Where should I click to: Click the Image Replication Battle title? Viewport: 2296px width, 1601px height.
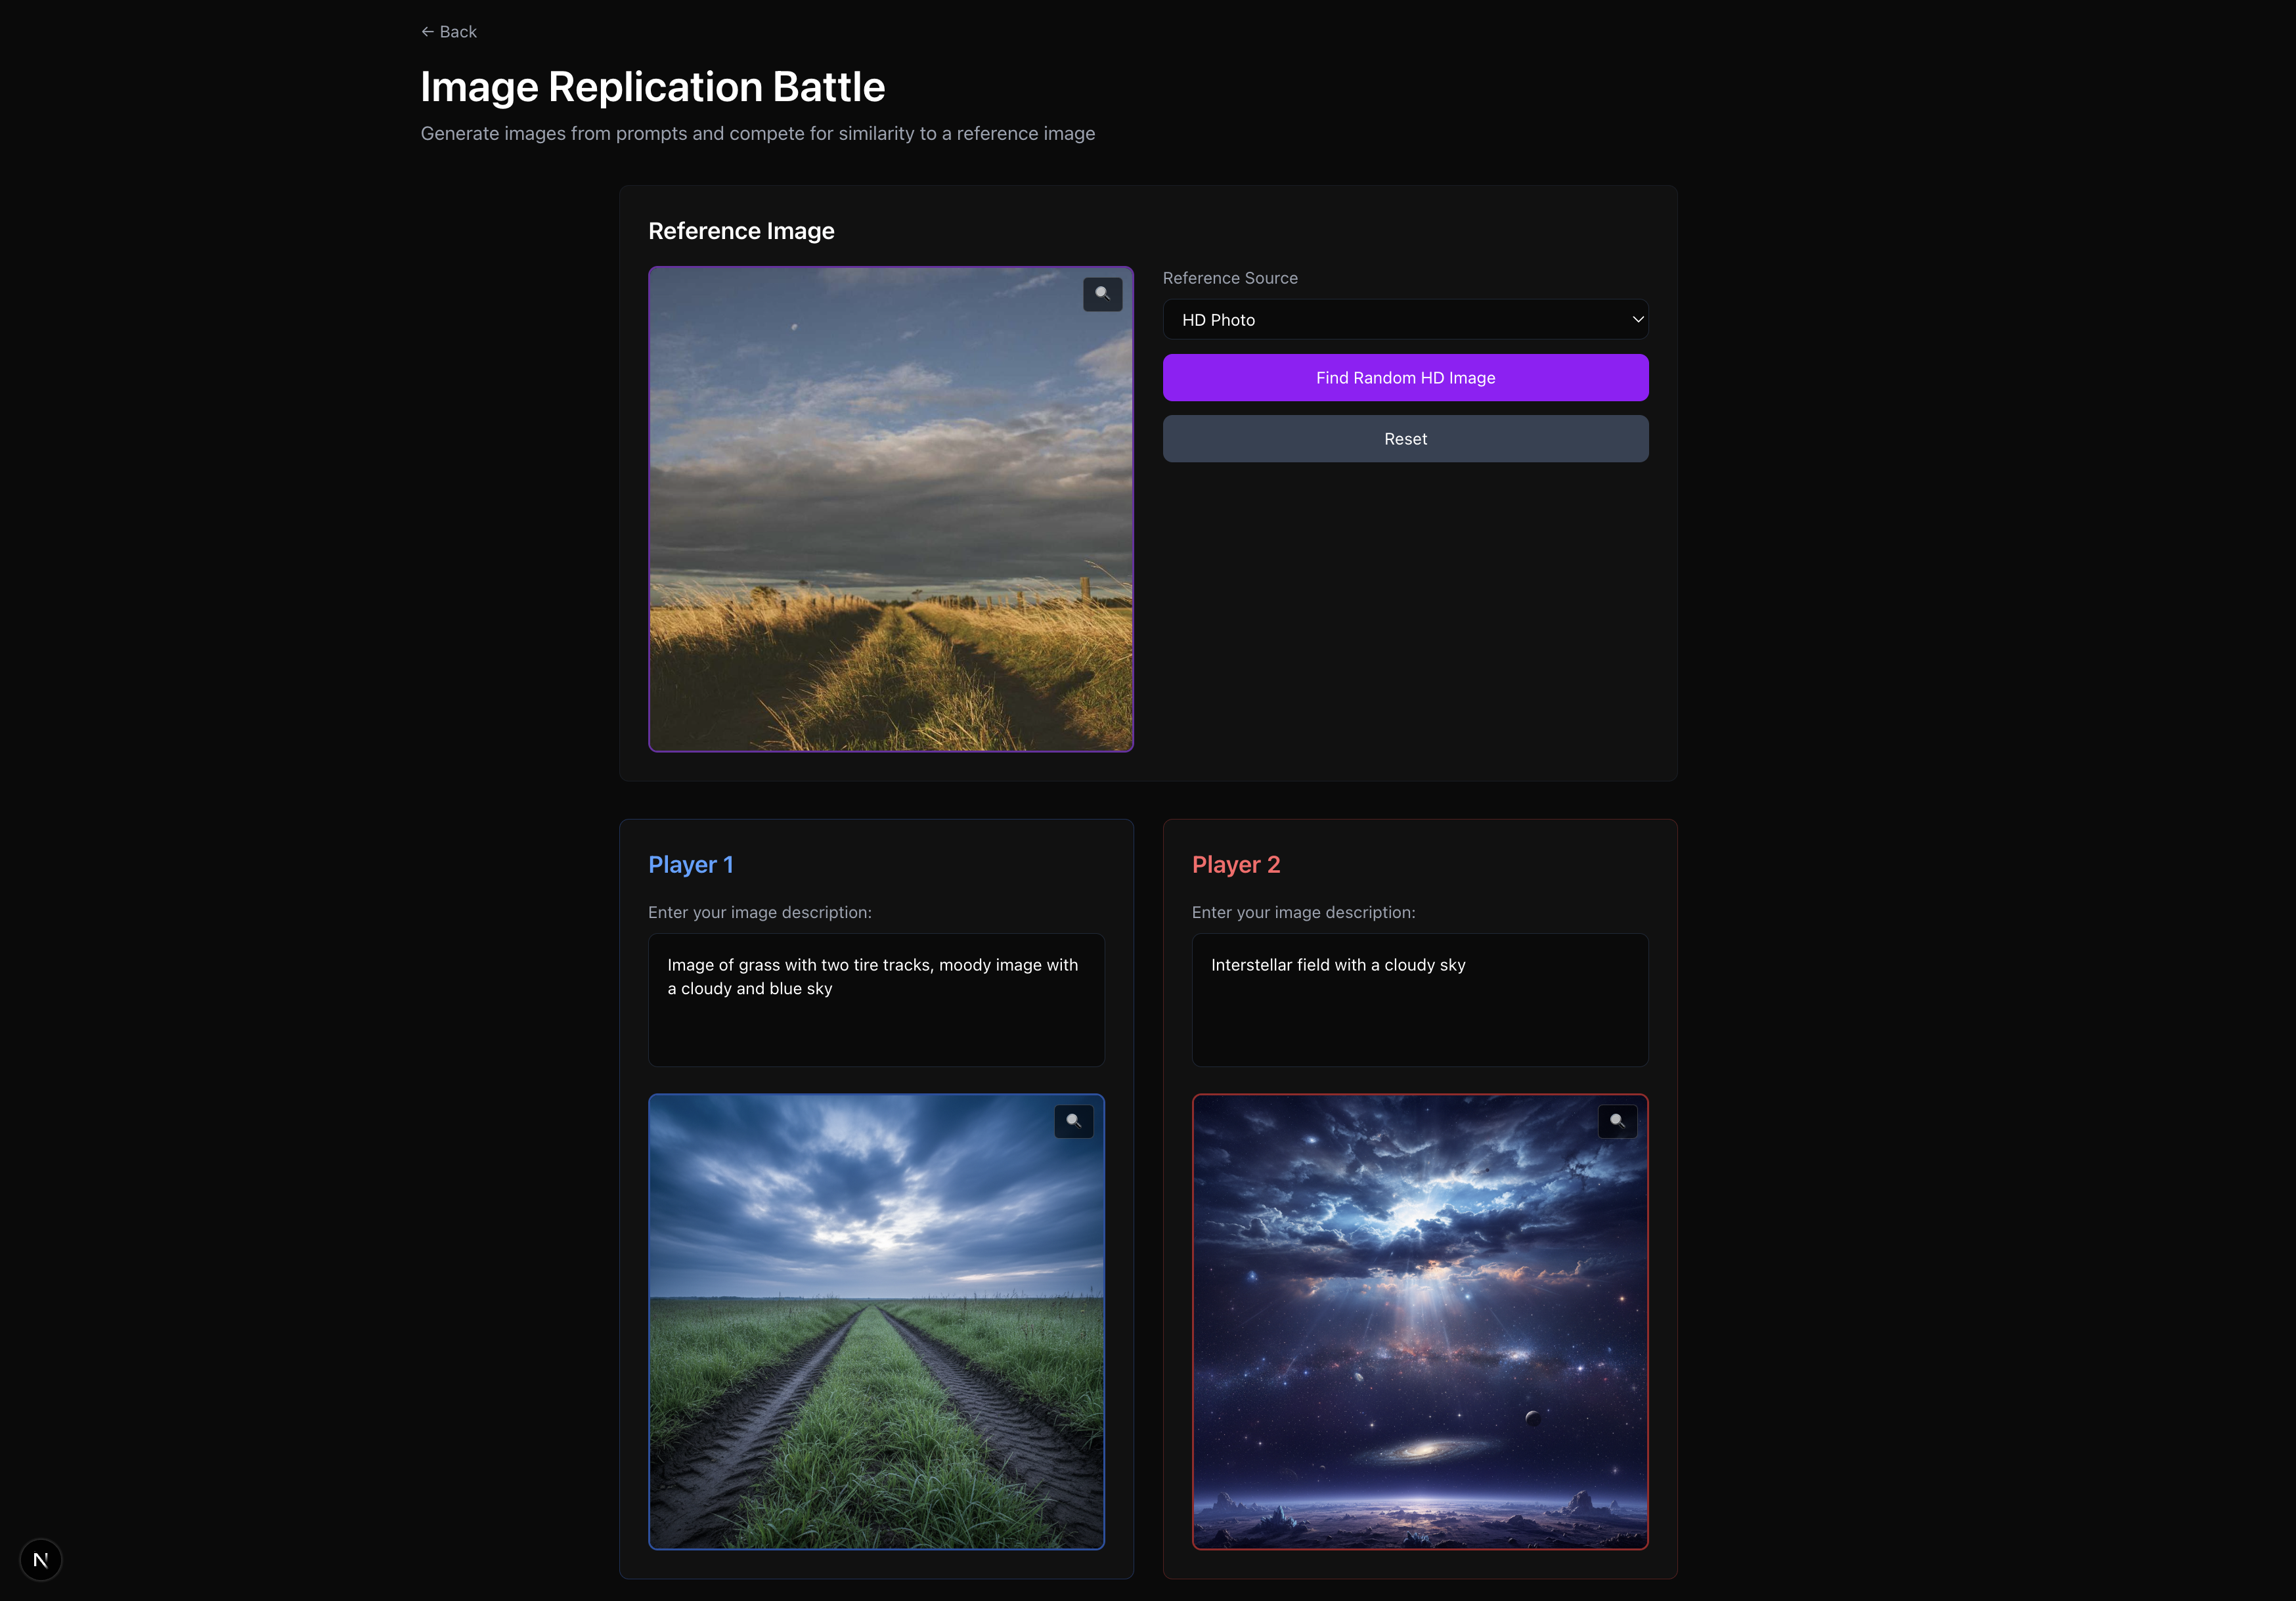652,87
